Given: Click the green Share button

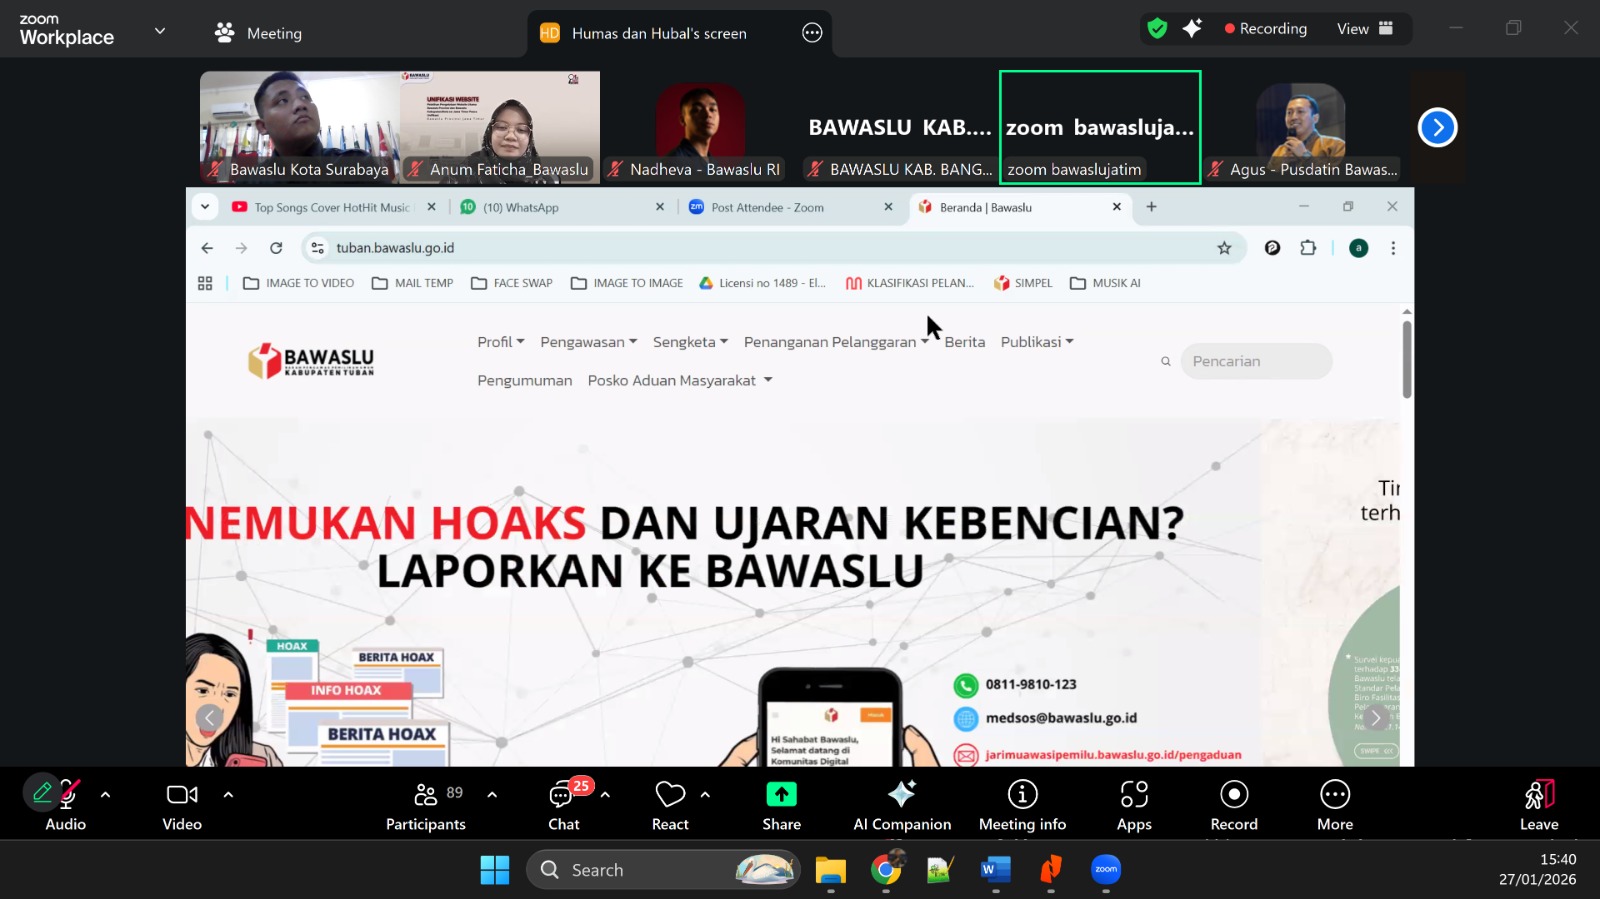Looking at the screenshot, I should [x=781, y=794].
